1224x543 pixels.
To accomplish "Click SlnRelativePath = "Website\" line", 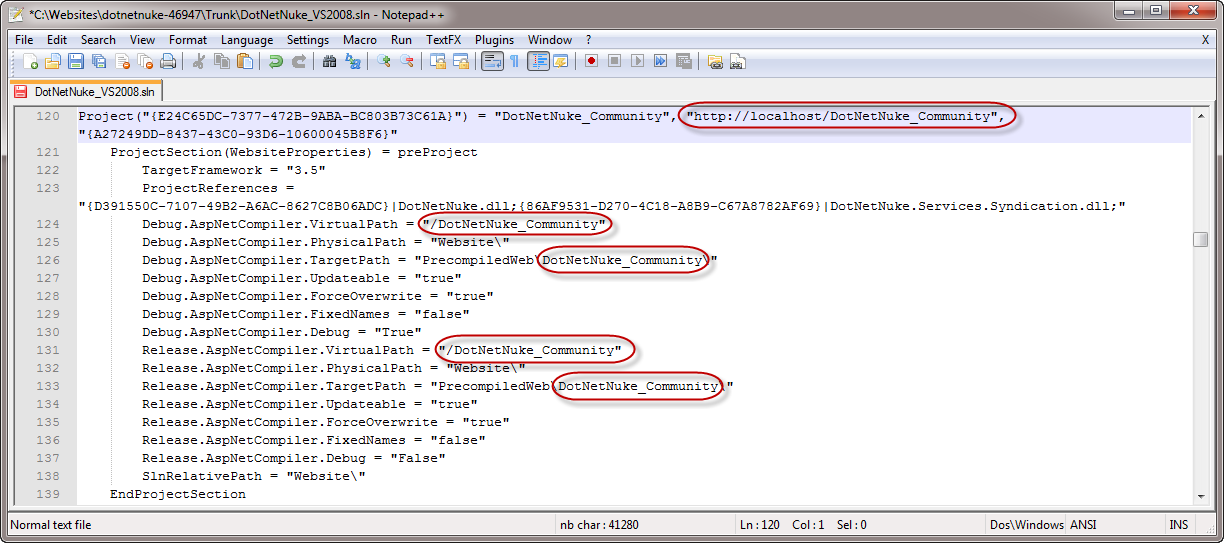I will (254, 476).
